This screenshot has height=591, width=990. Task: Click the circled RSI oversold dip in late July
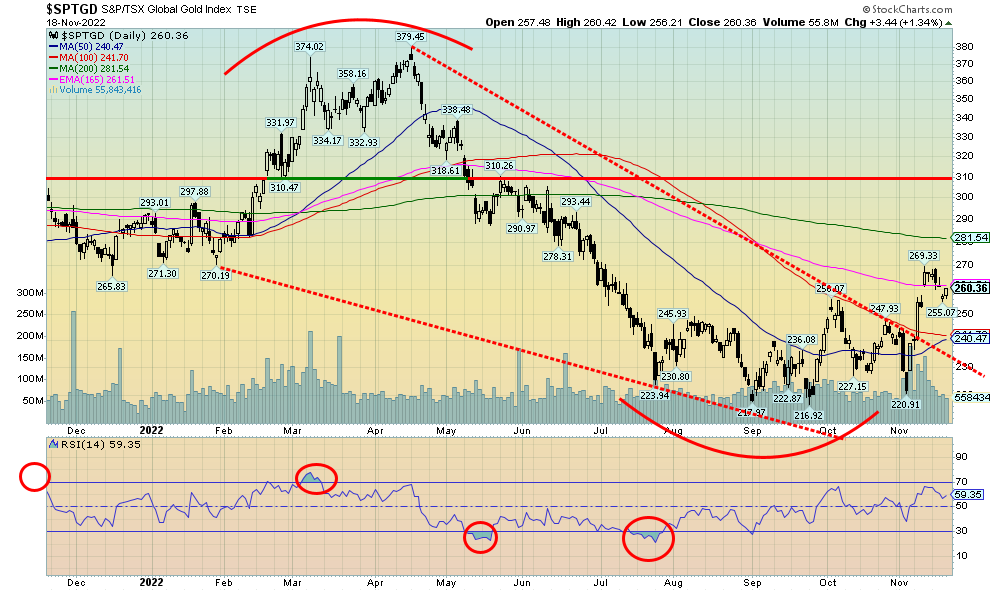(647, 538)
